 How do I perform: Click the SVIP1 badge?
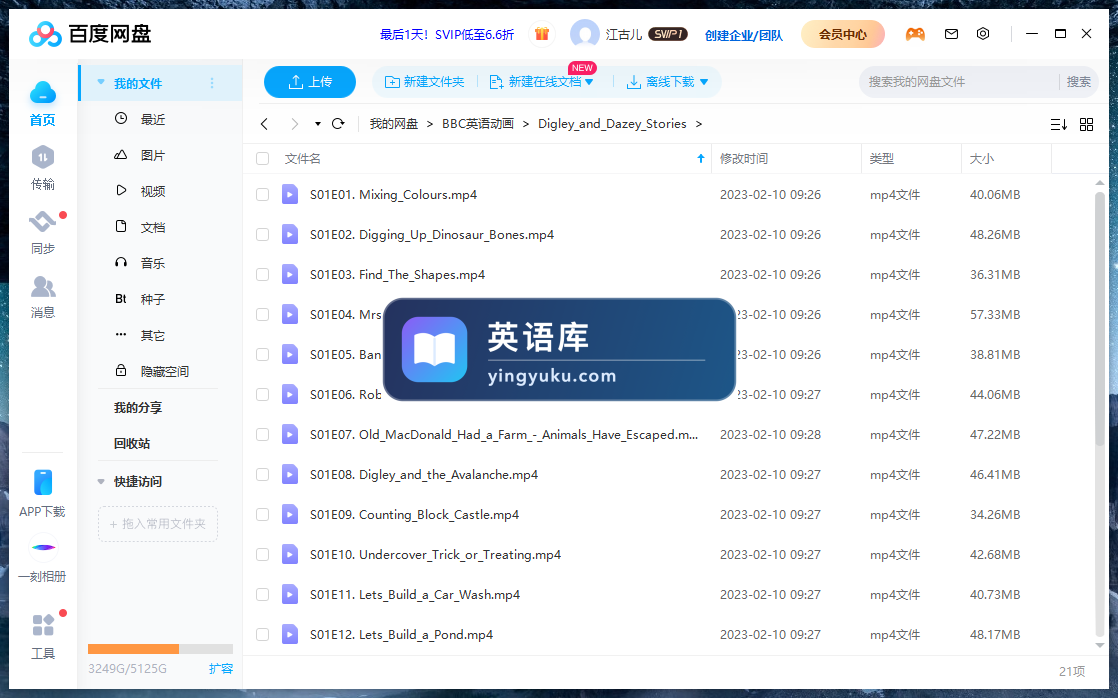pyautogui.click(x=668, y=34)
